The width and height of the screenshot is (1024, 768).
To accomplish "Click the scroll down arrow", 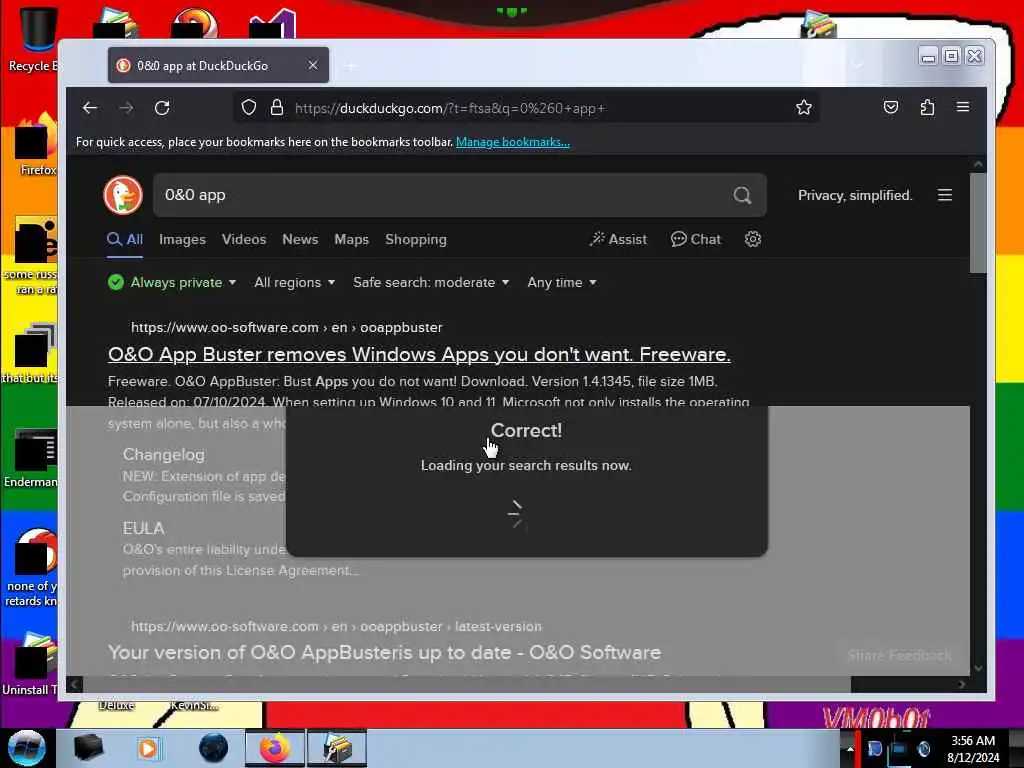I will pos(978,668).
